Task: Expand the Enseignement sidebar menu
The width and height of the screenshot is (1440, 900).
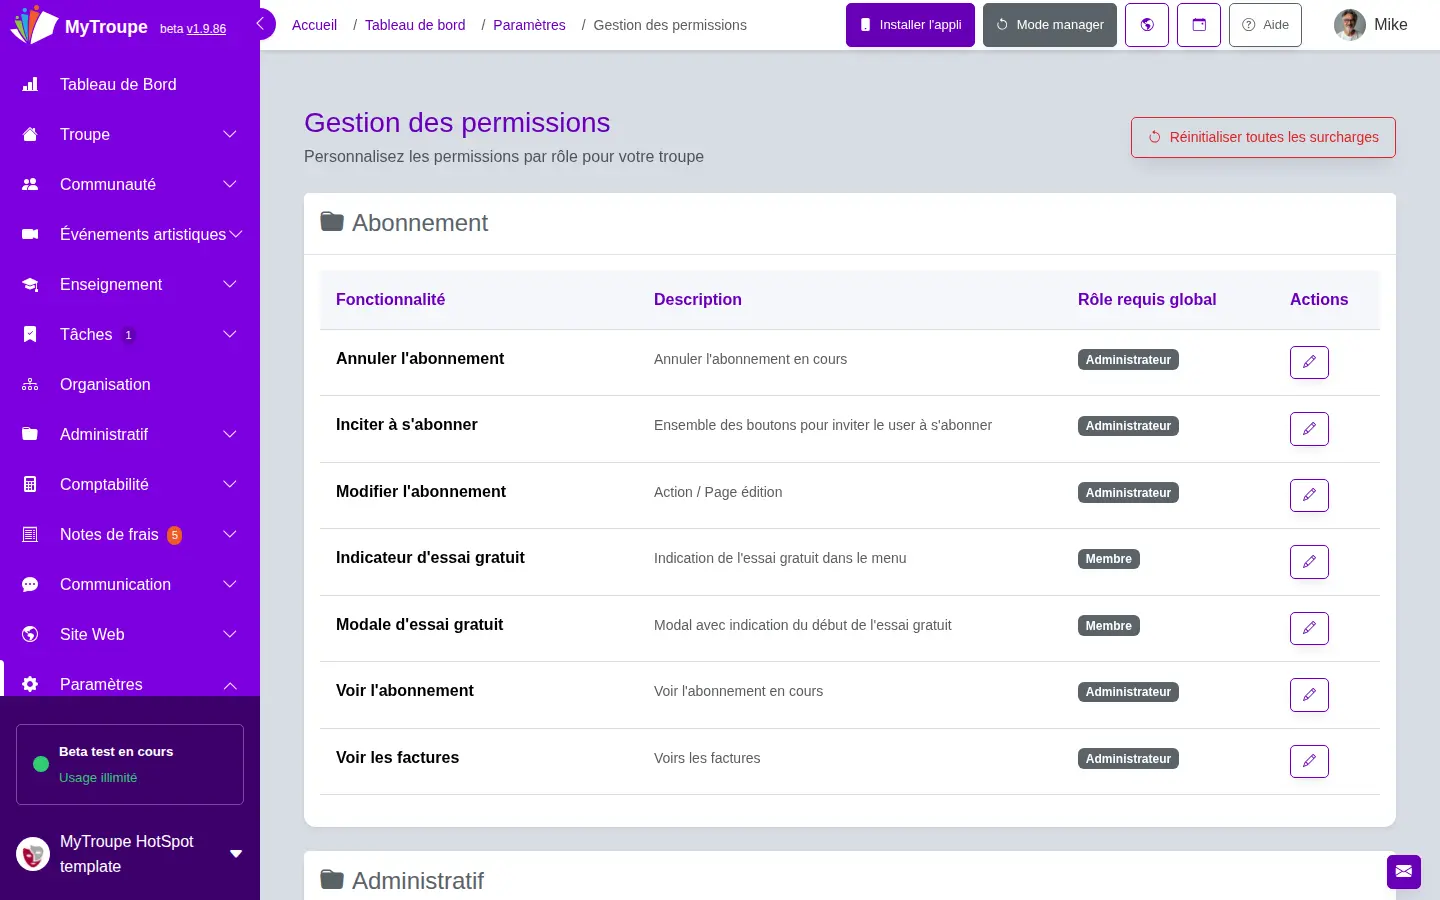Action: pos(230,285)
